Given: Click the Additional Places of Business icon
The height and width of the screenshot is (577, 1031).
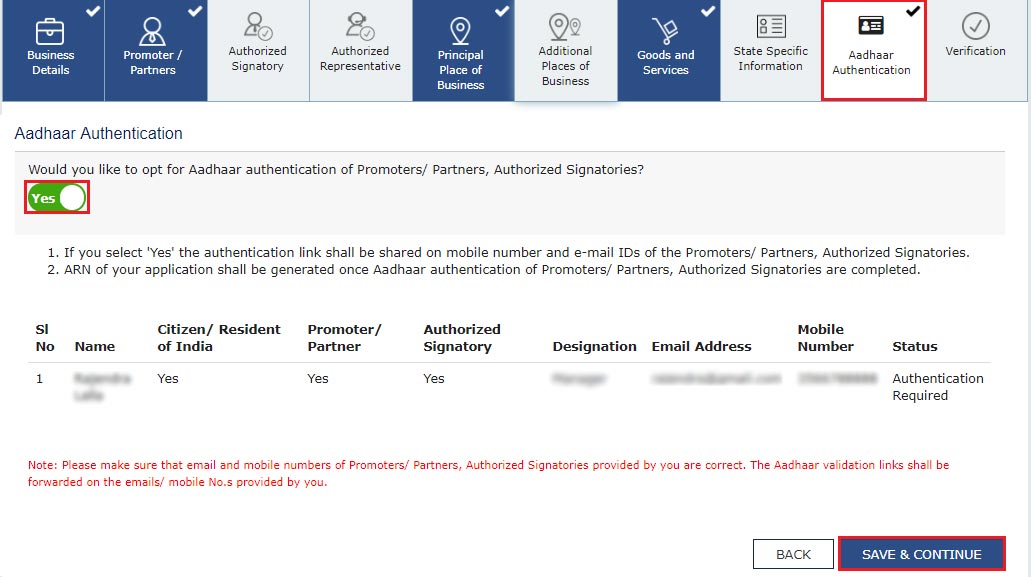Looking at the screenshot, I should 565,27.
